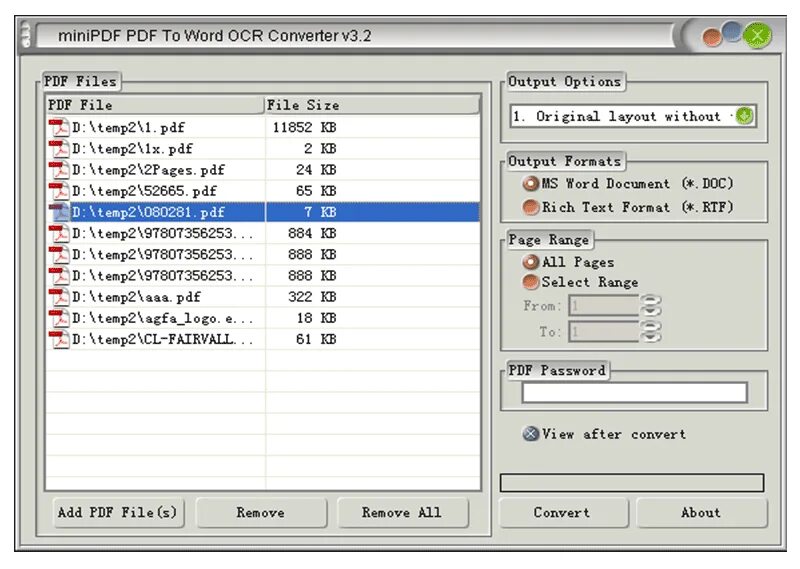This screenshot has width=800, height=569.
Task: Select the row D:\temp2\agfa_logo.e...
Action: point(263,318)
